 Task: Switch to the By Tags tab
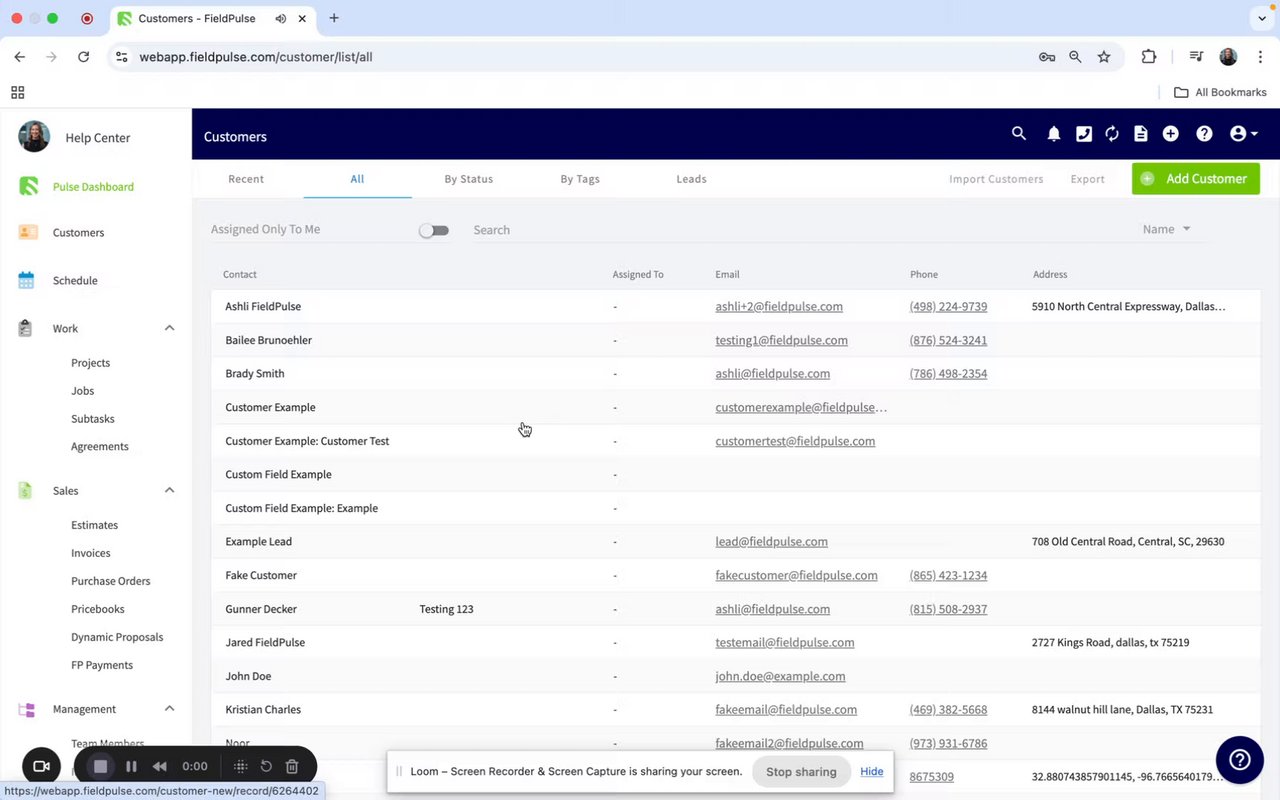580,179
